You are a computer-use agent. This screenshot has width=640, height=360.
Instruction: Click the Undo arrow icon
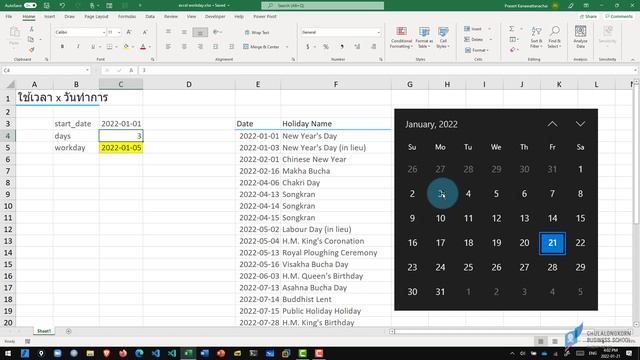pos(62,6)
